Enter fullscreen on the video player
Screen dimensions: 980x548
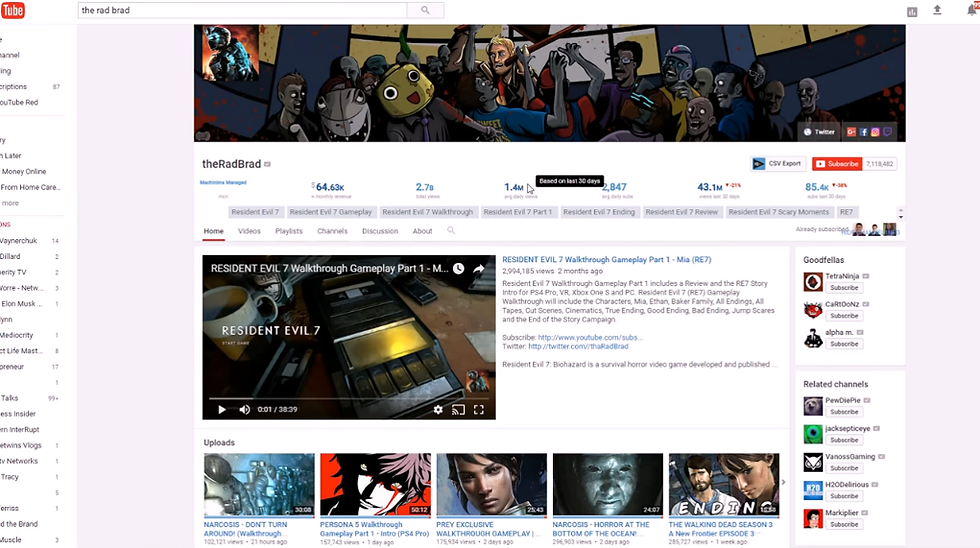(x=479, y=409)
